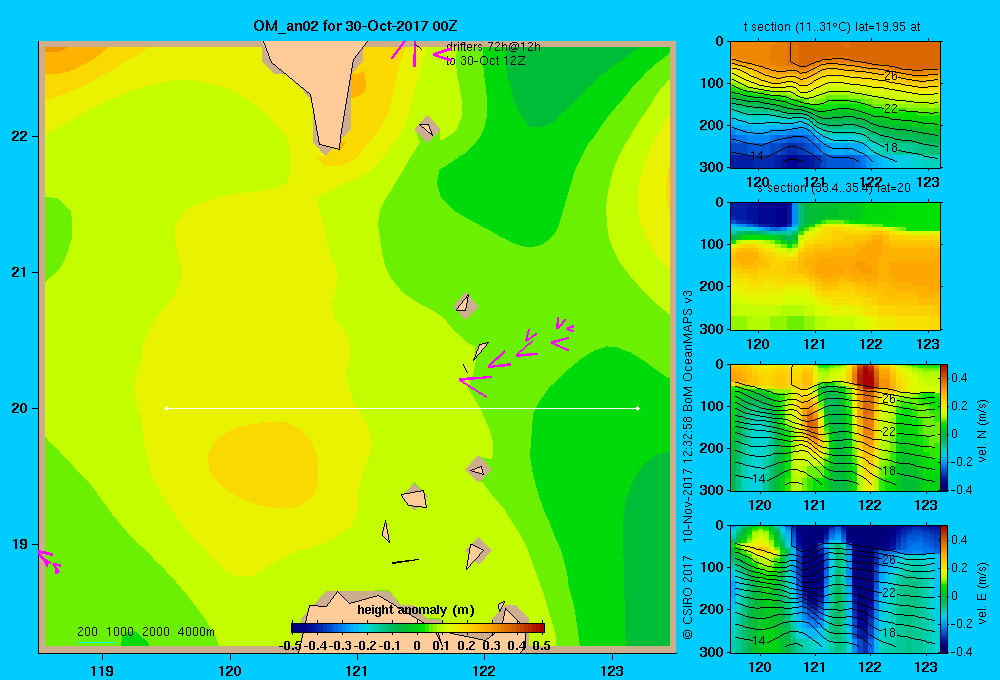Click the 't section (11..31°C) lat=19.95' title
The height and width of the screenshot is (680, 1000).
(832, 27)
